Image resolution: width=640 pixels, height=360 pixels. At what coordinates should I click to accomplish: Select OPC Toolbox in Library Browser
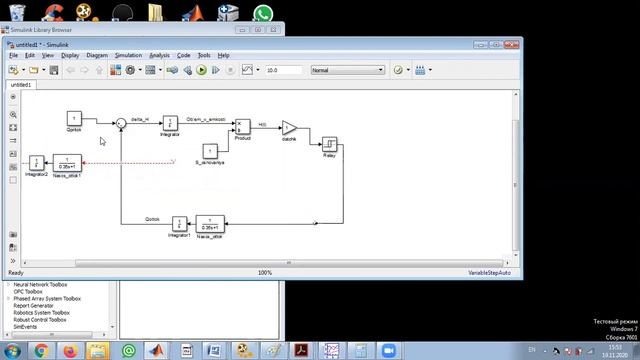pyautogui.click(x=28, y=291)
